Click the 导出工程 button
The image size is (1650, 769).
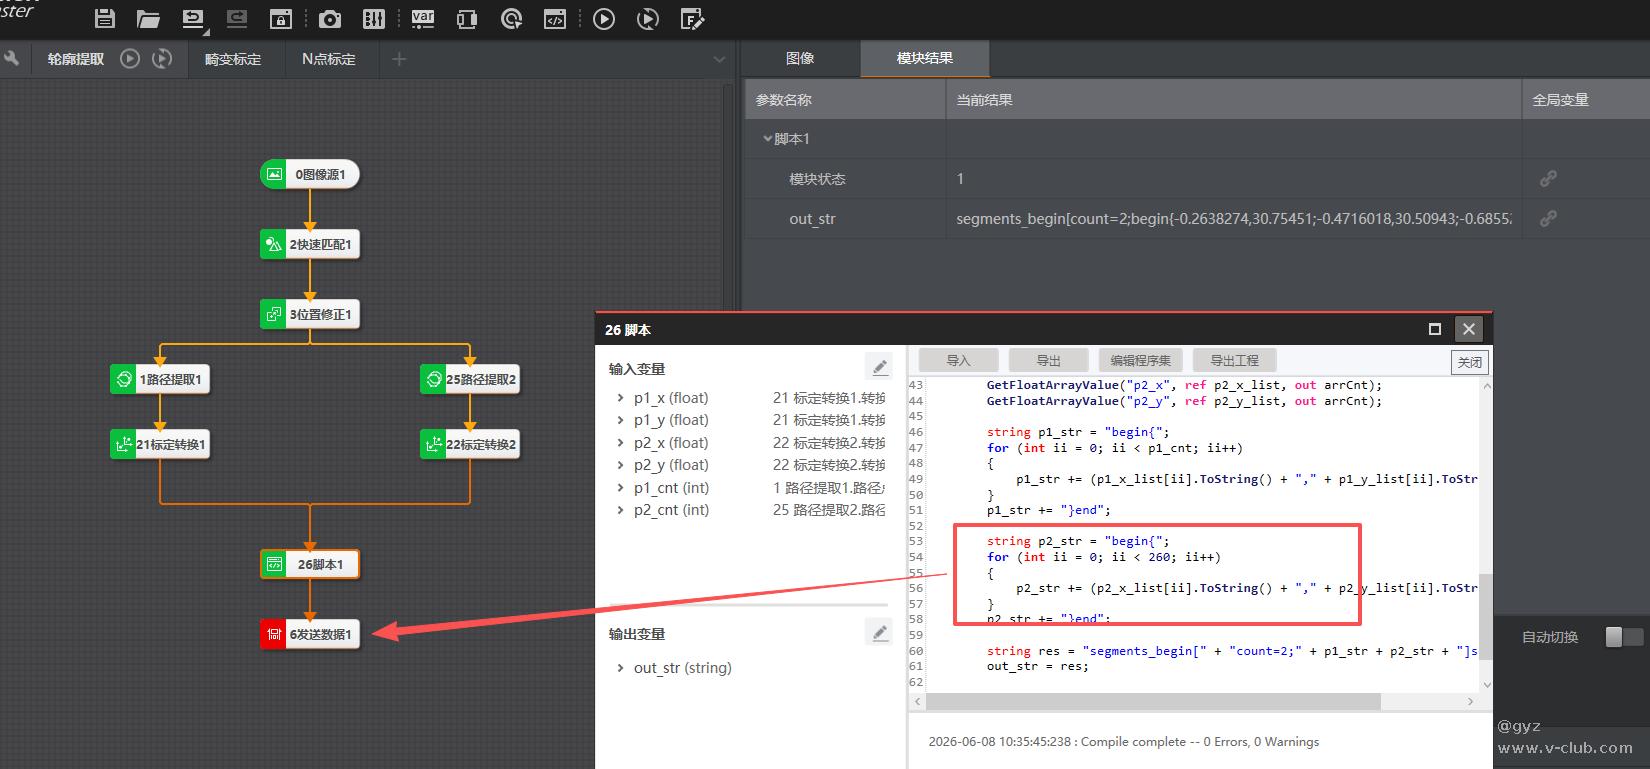pos(1234,361)
